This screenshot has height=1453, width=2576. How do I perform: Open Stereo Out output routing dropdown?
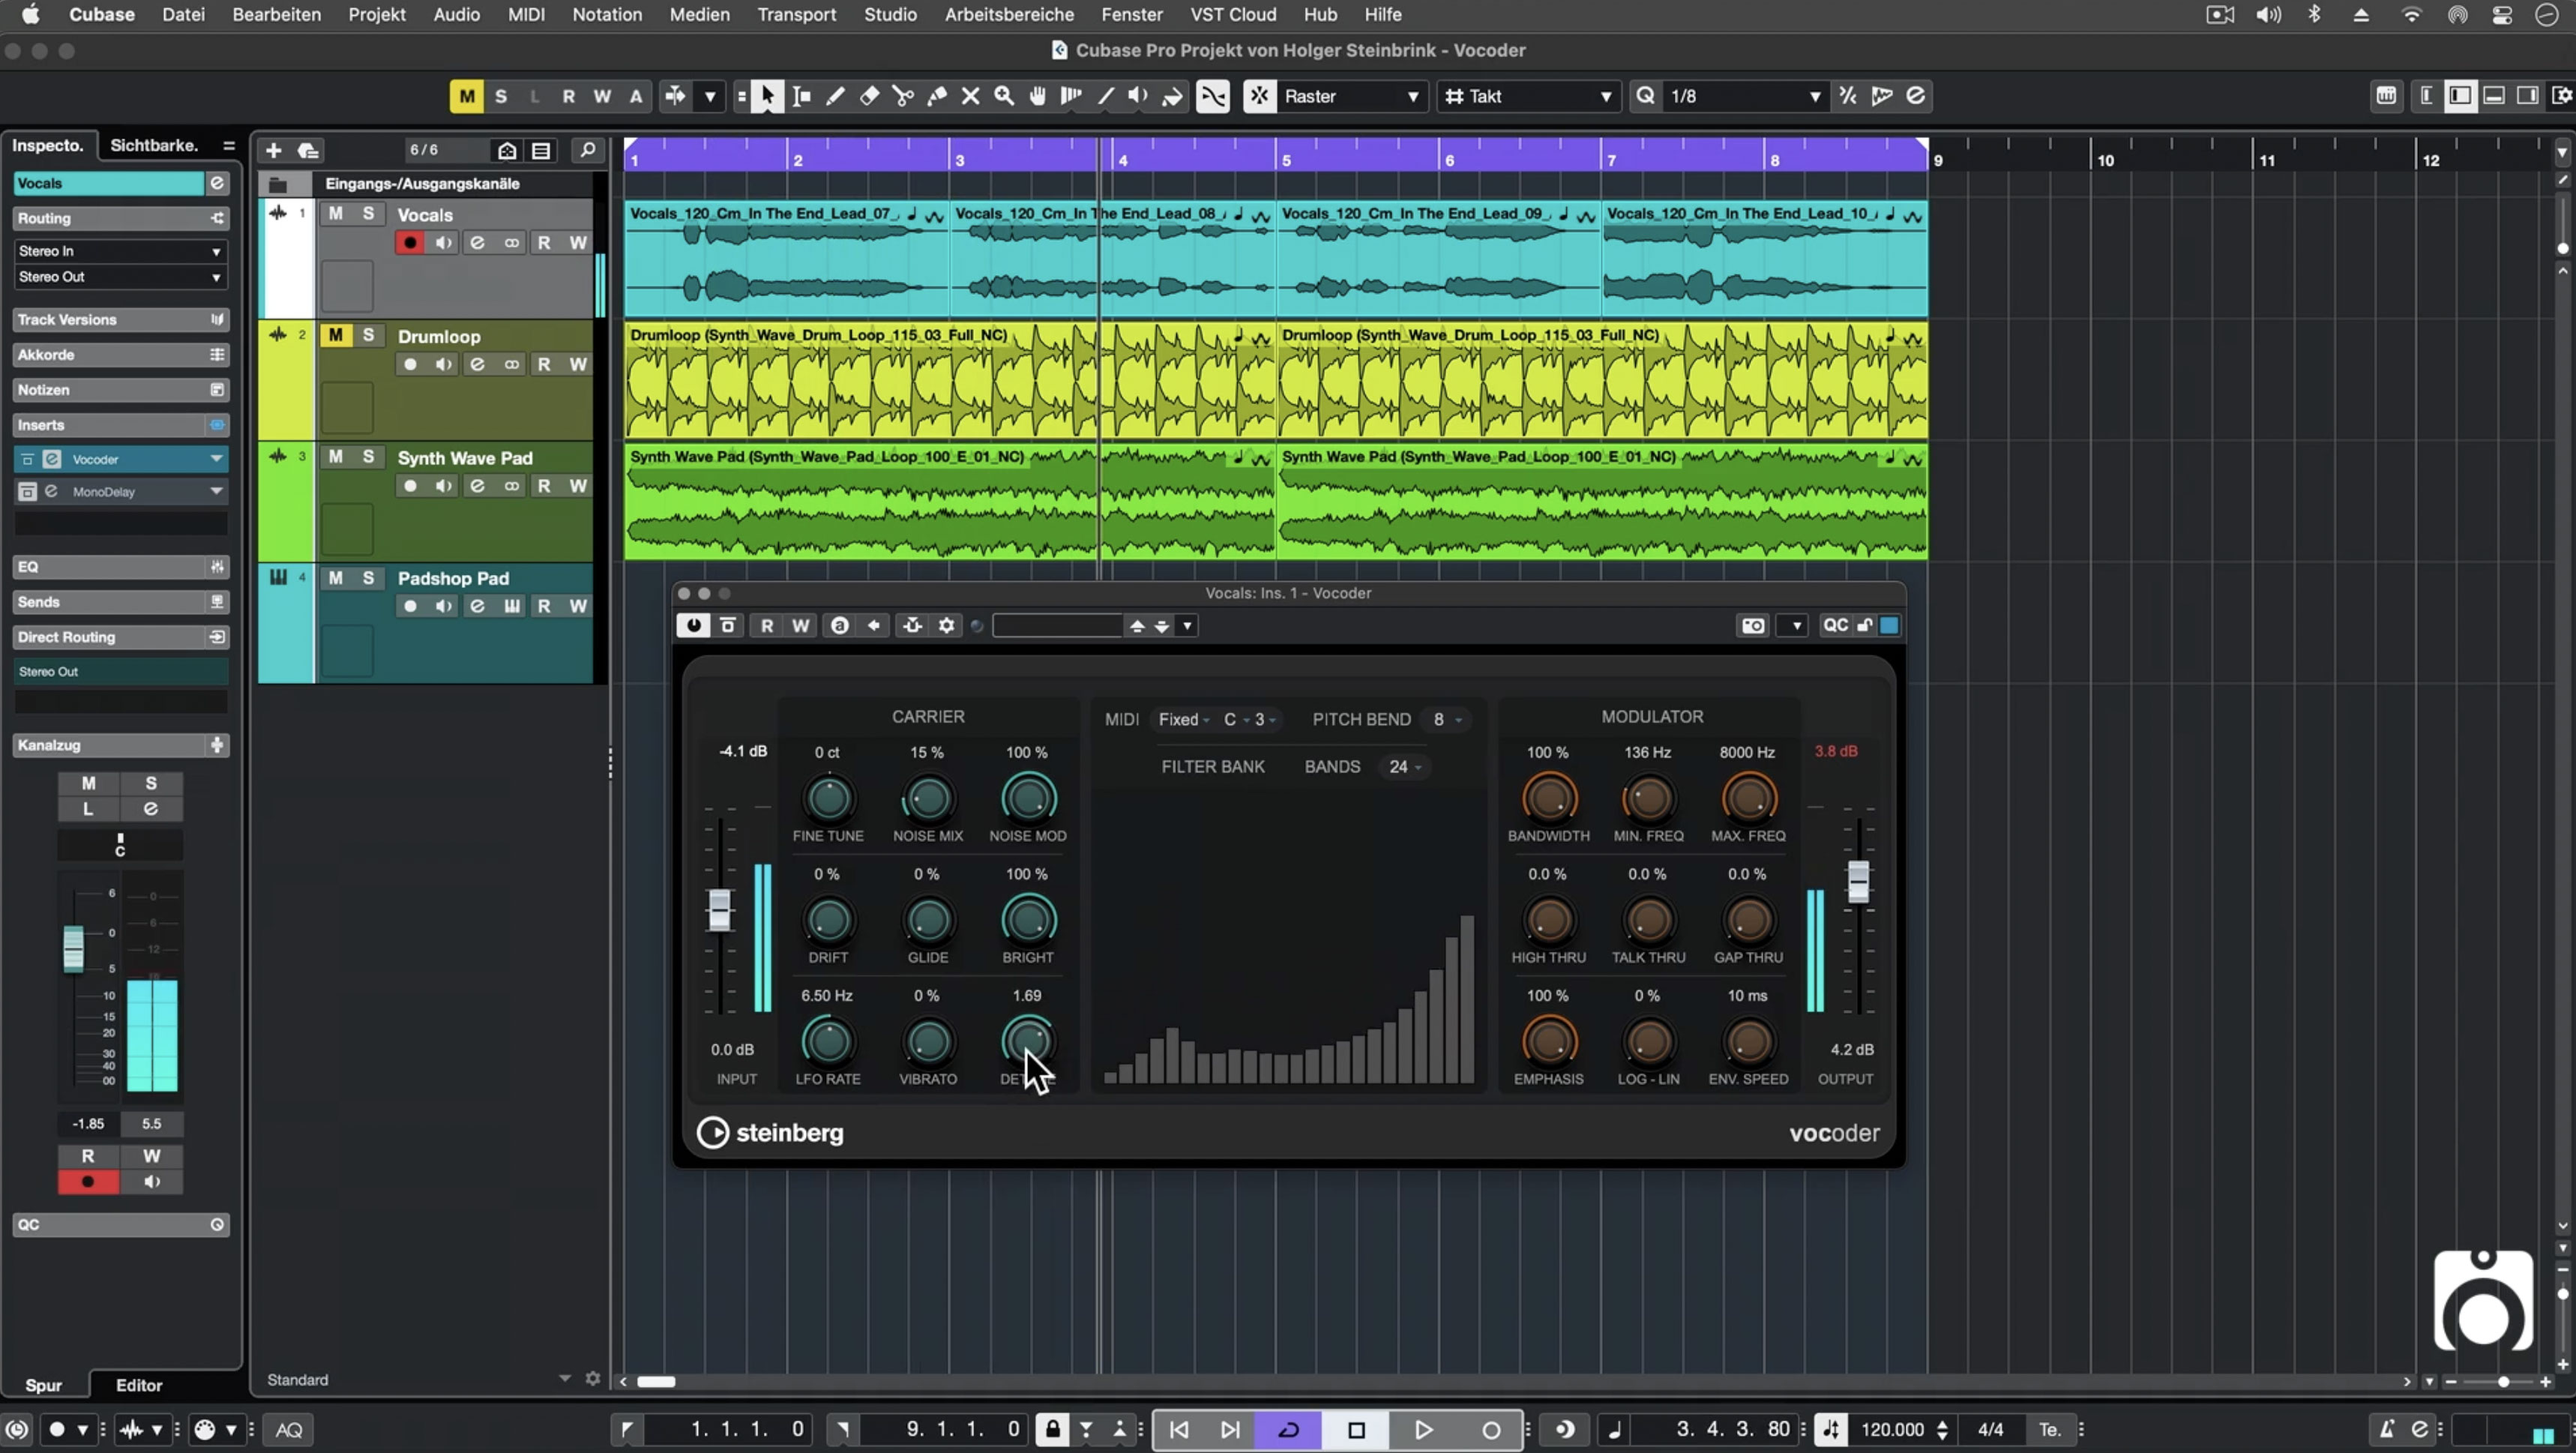point(120,277)
